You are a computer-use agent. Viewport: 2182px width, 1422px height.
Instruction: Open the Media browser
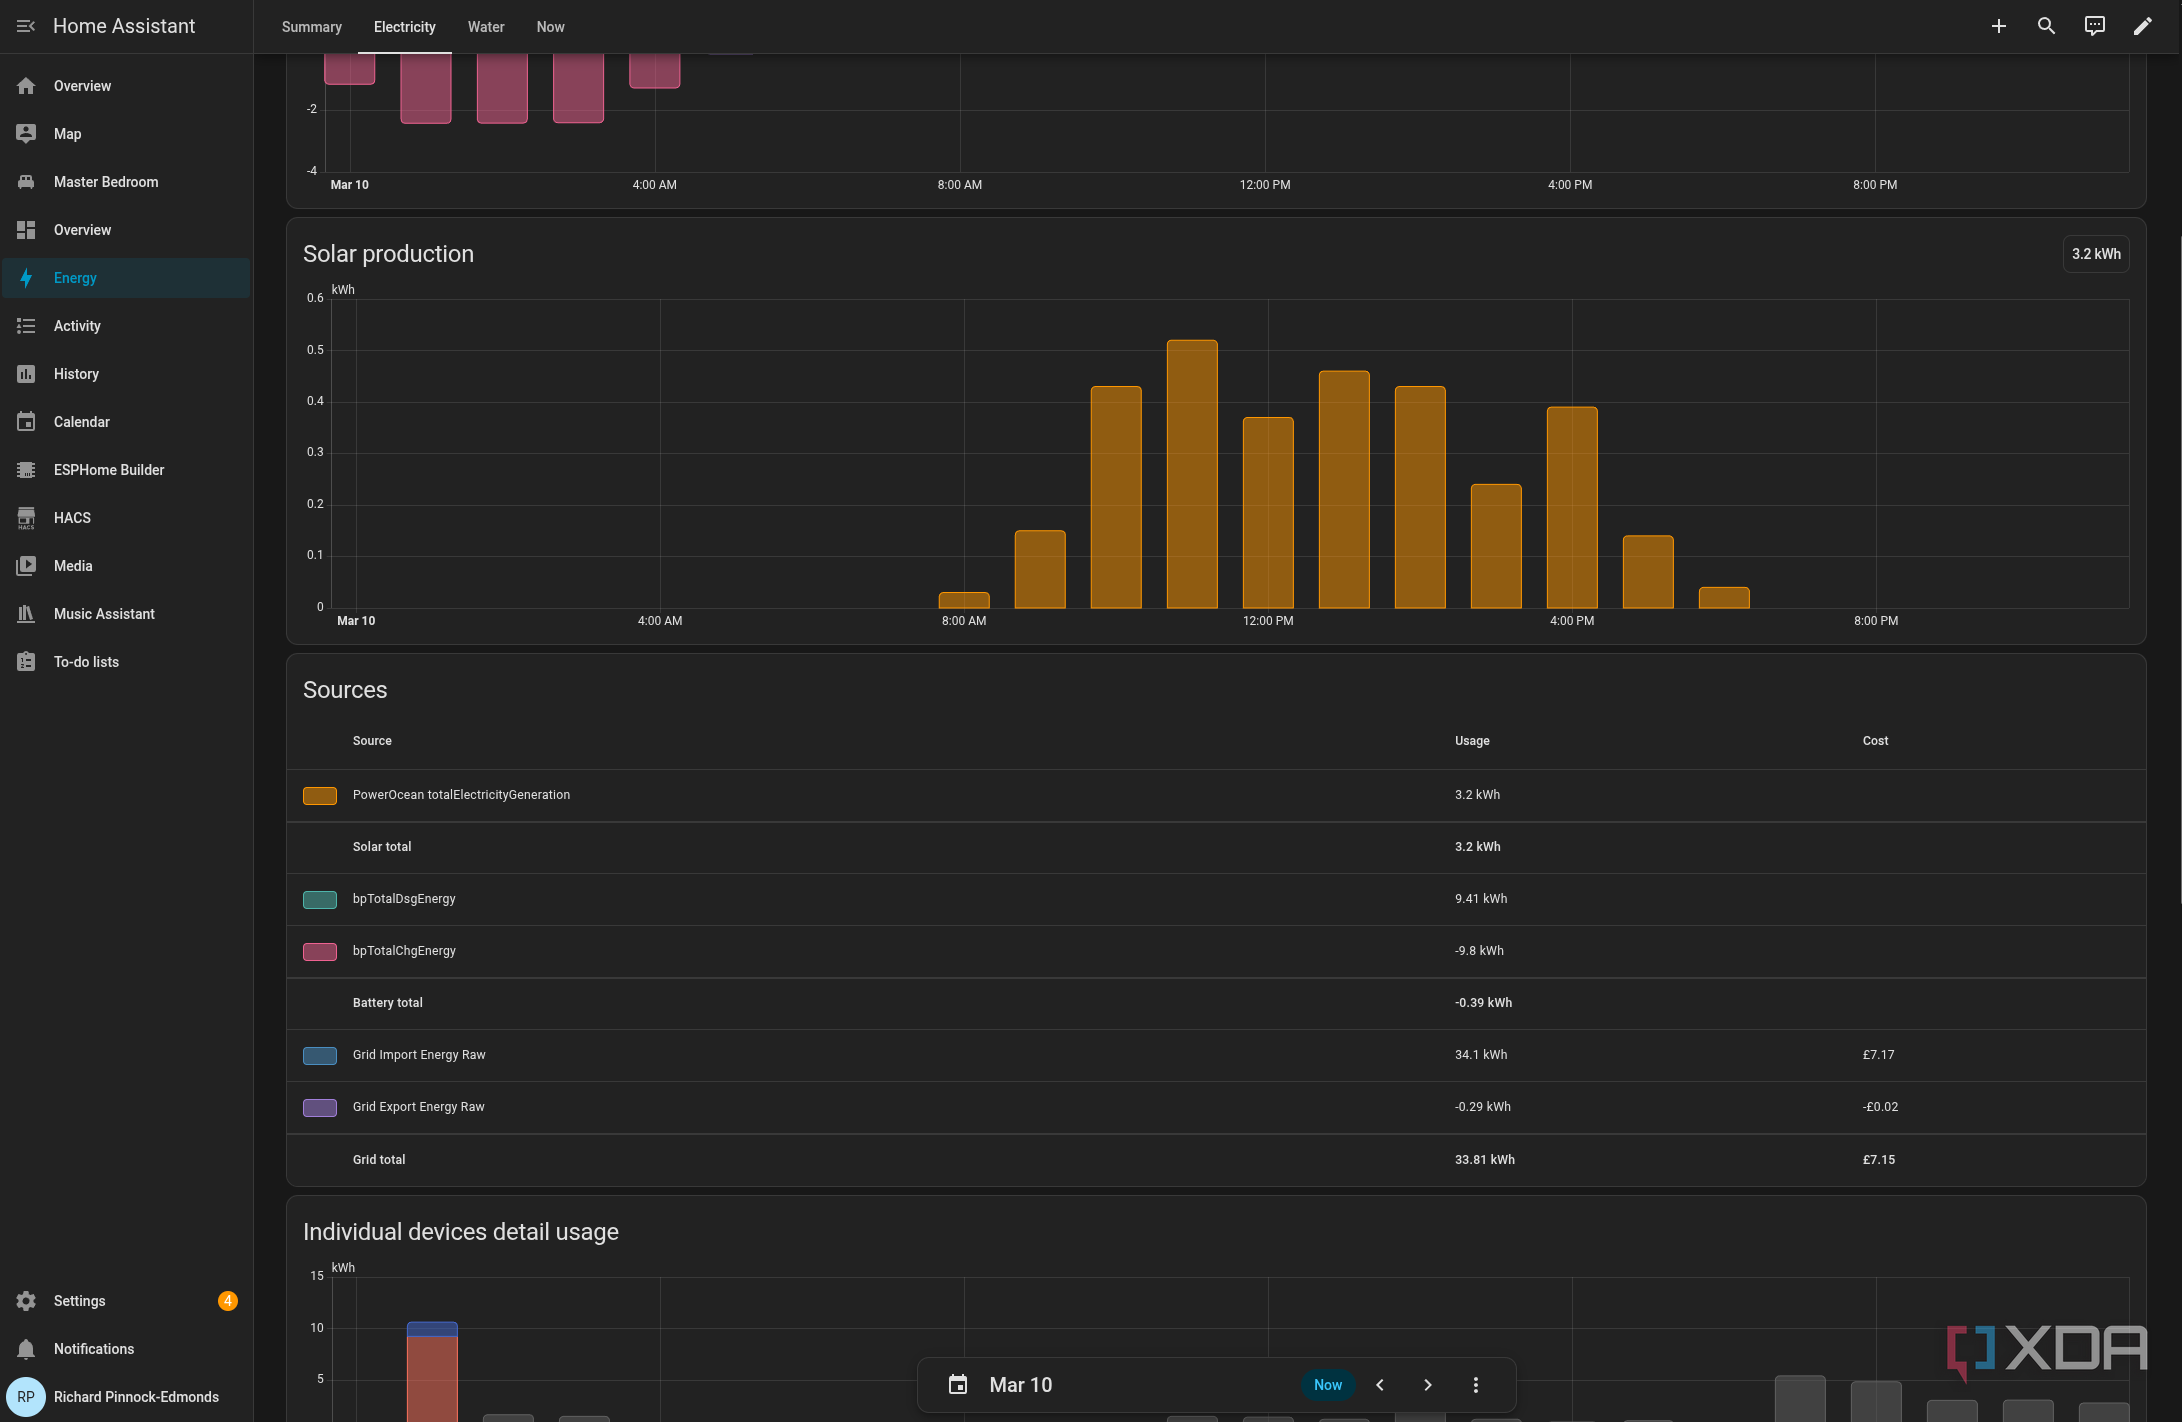pyautogui.click(x=126, y=566)
